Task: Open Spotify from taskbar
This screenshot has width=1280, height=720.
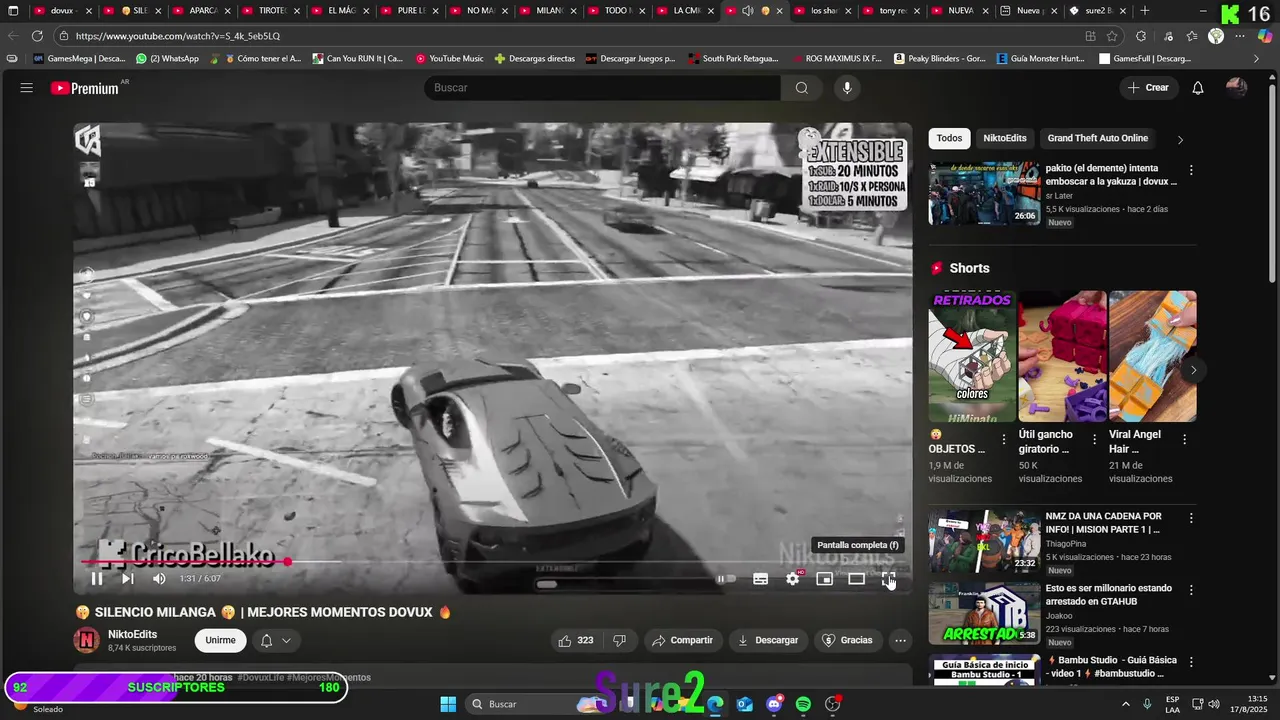Action: coord(803,704)
